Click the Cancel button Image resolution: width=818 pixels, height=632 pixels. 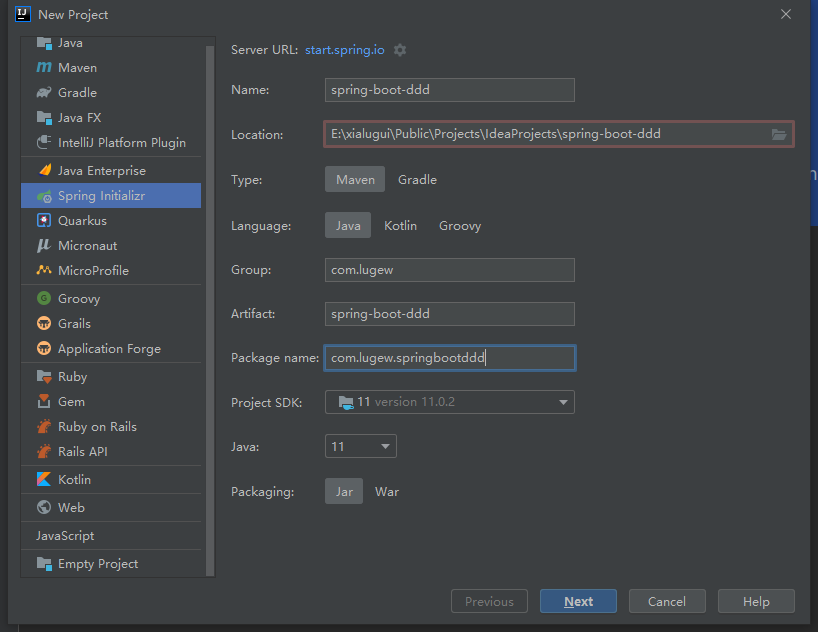tap(667, 601)
